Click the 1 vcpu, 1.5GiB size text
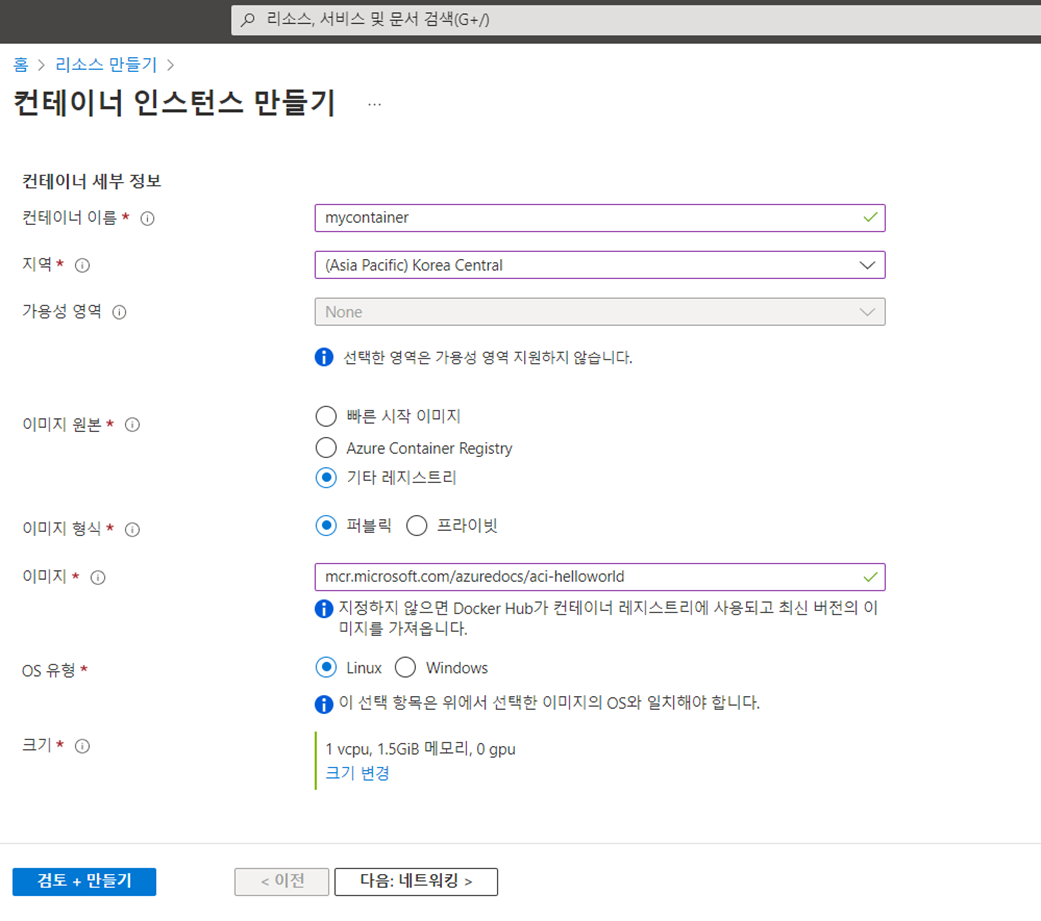The image size is (1041, 921). click(x=420, y=749)
